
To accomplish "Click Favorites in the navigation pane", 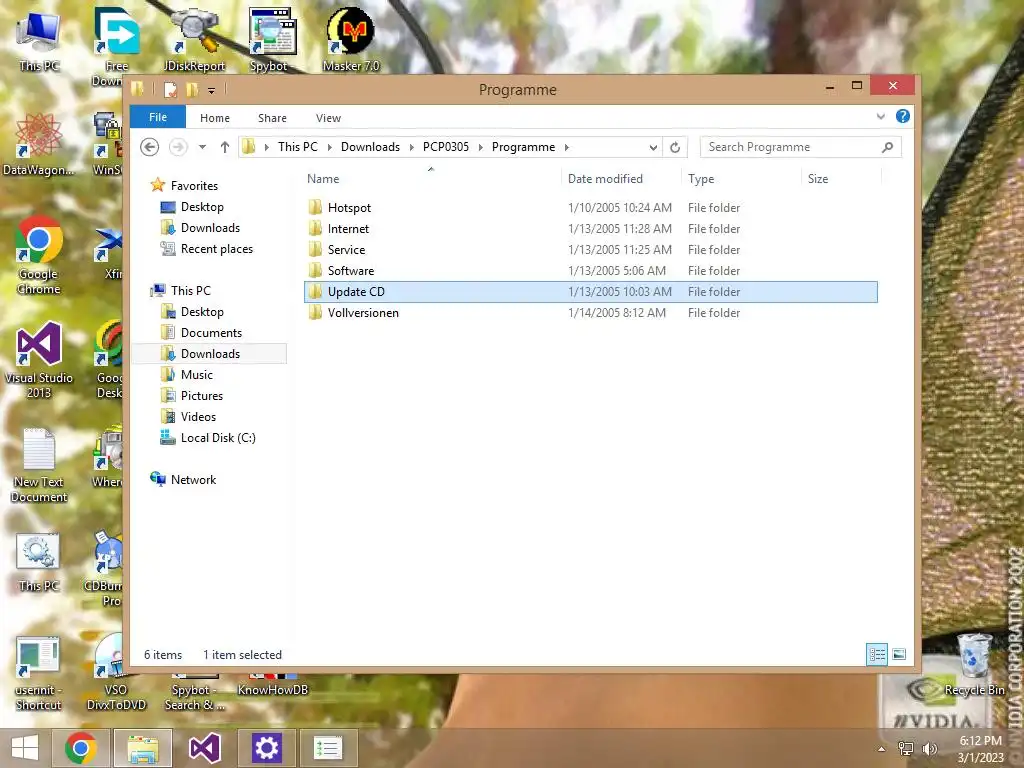I will coord(194,185).
